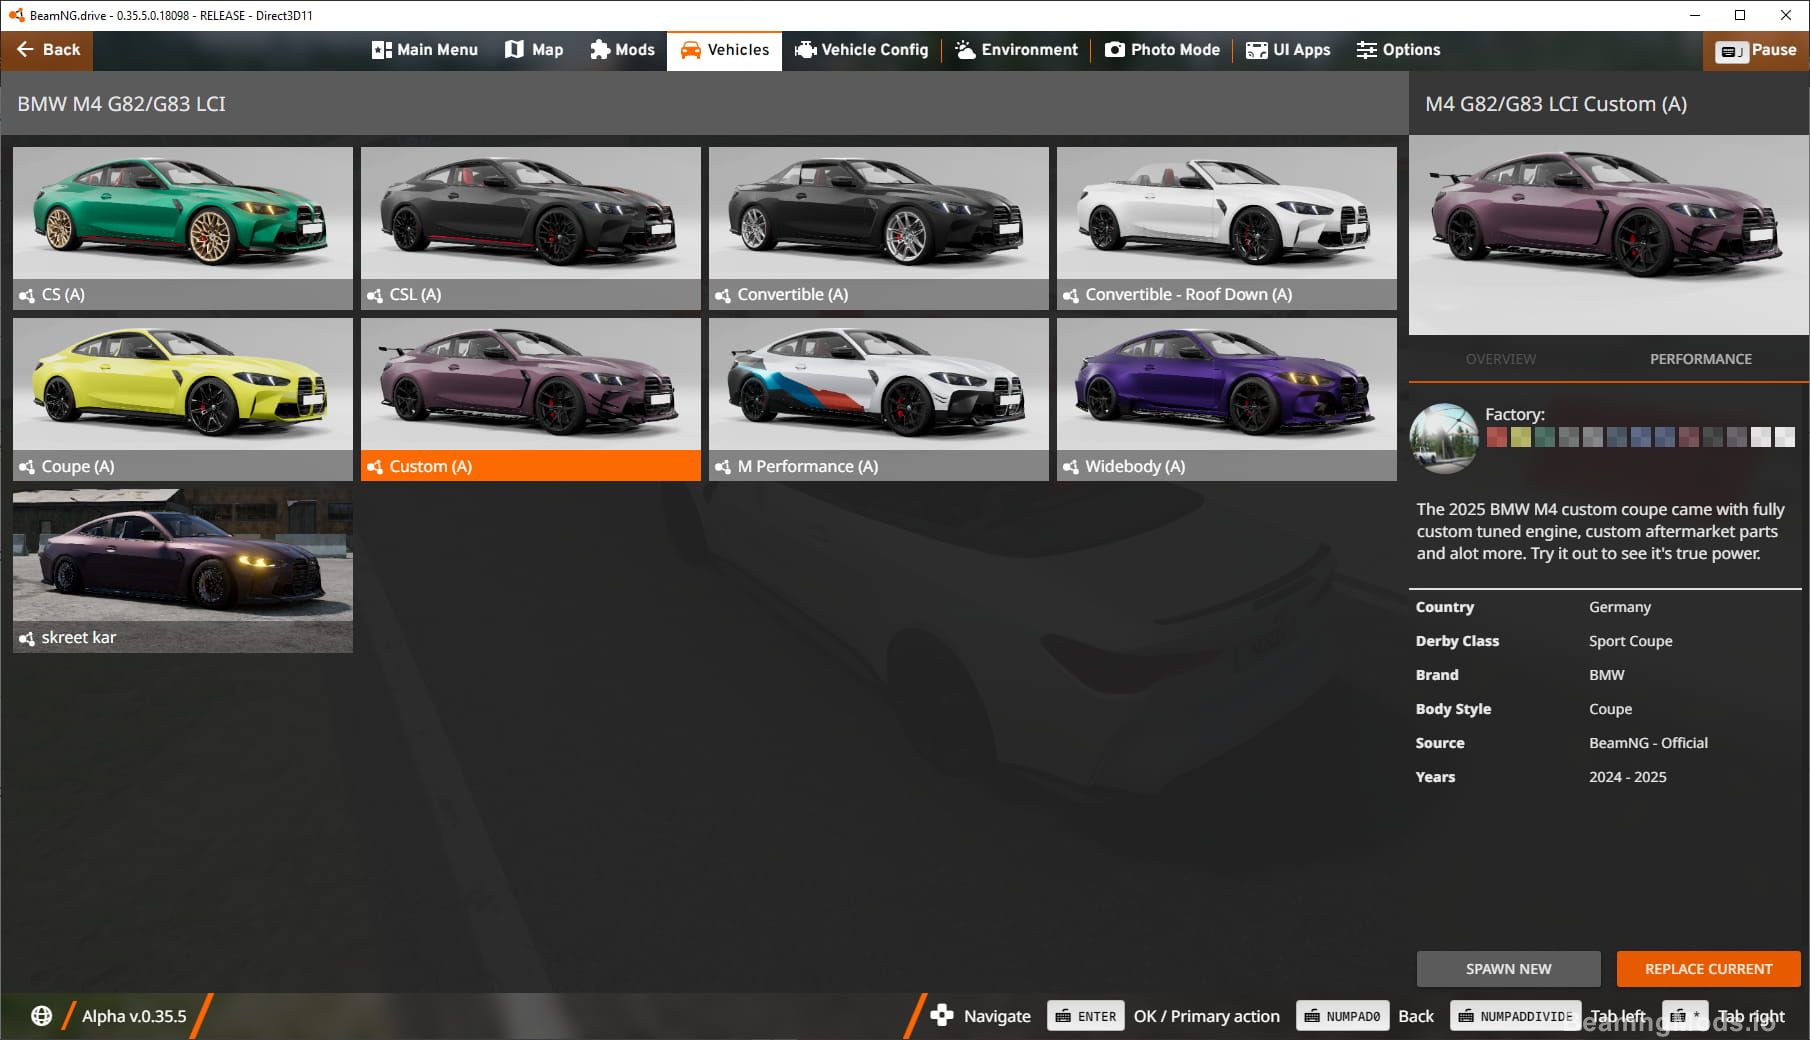Open the Map via its map icon
The height and width of the screenshot is (1040, 1810).
click(514, 50)
